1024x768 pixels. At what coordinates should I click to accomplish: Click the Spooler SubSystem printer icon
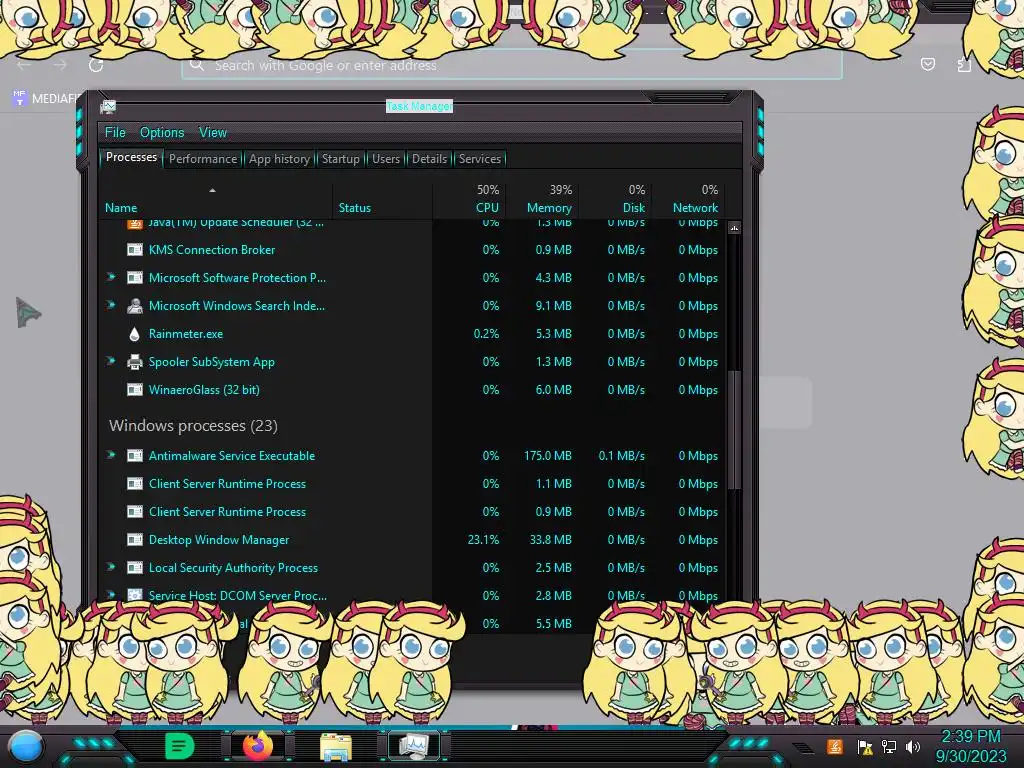[135, 362]
